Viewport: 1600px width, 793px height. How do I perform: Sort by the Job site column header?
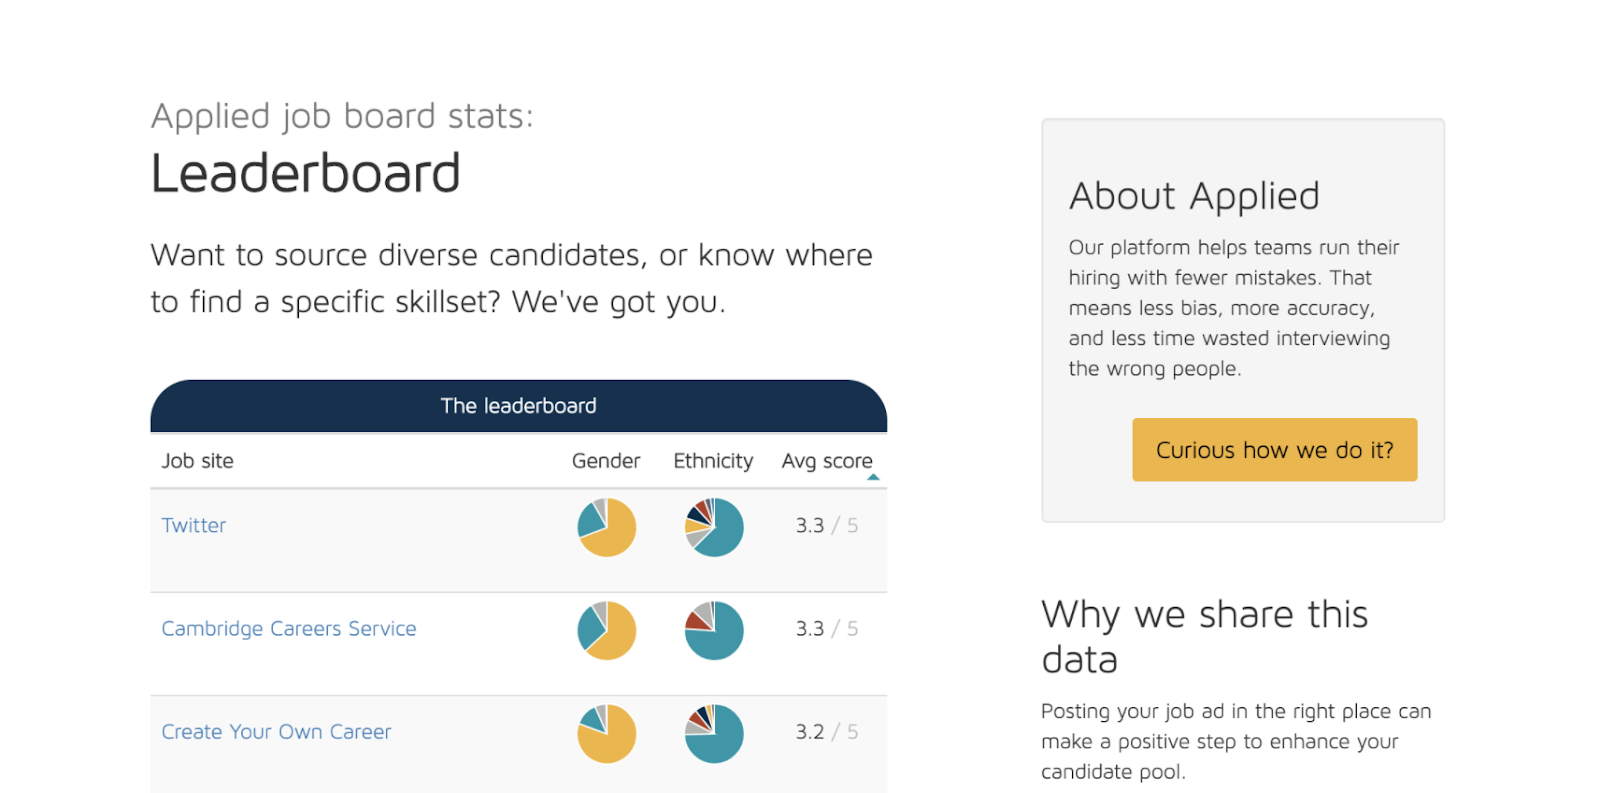click(x=198, y=461)
